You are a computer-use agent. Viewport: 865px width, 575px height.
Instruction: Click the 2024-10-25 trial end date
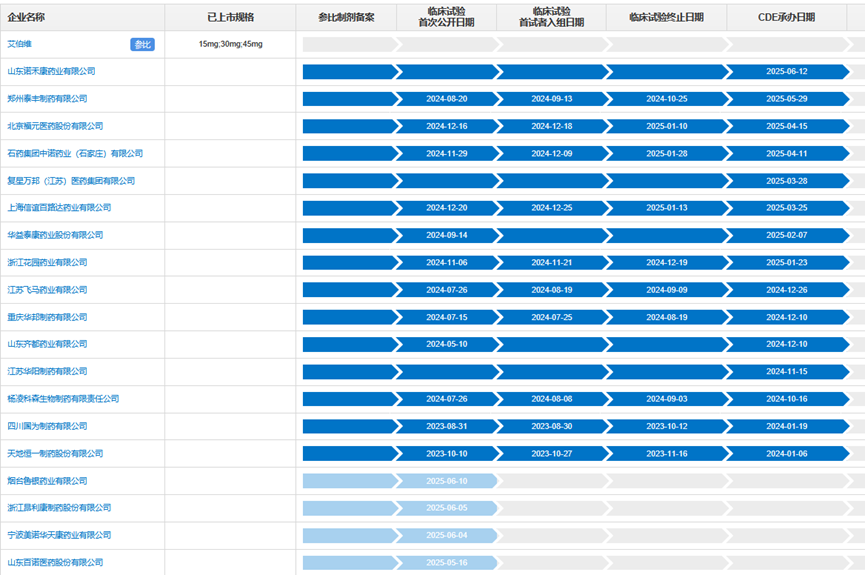click(667, 99)
